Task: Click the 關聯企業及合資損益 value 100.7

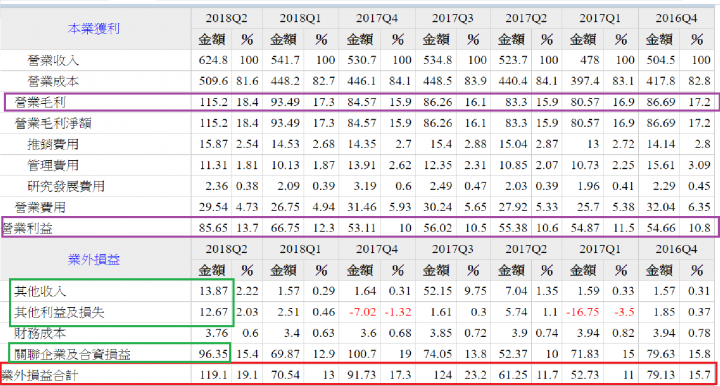Action: pos(362,354)
